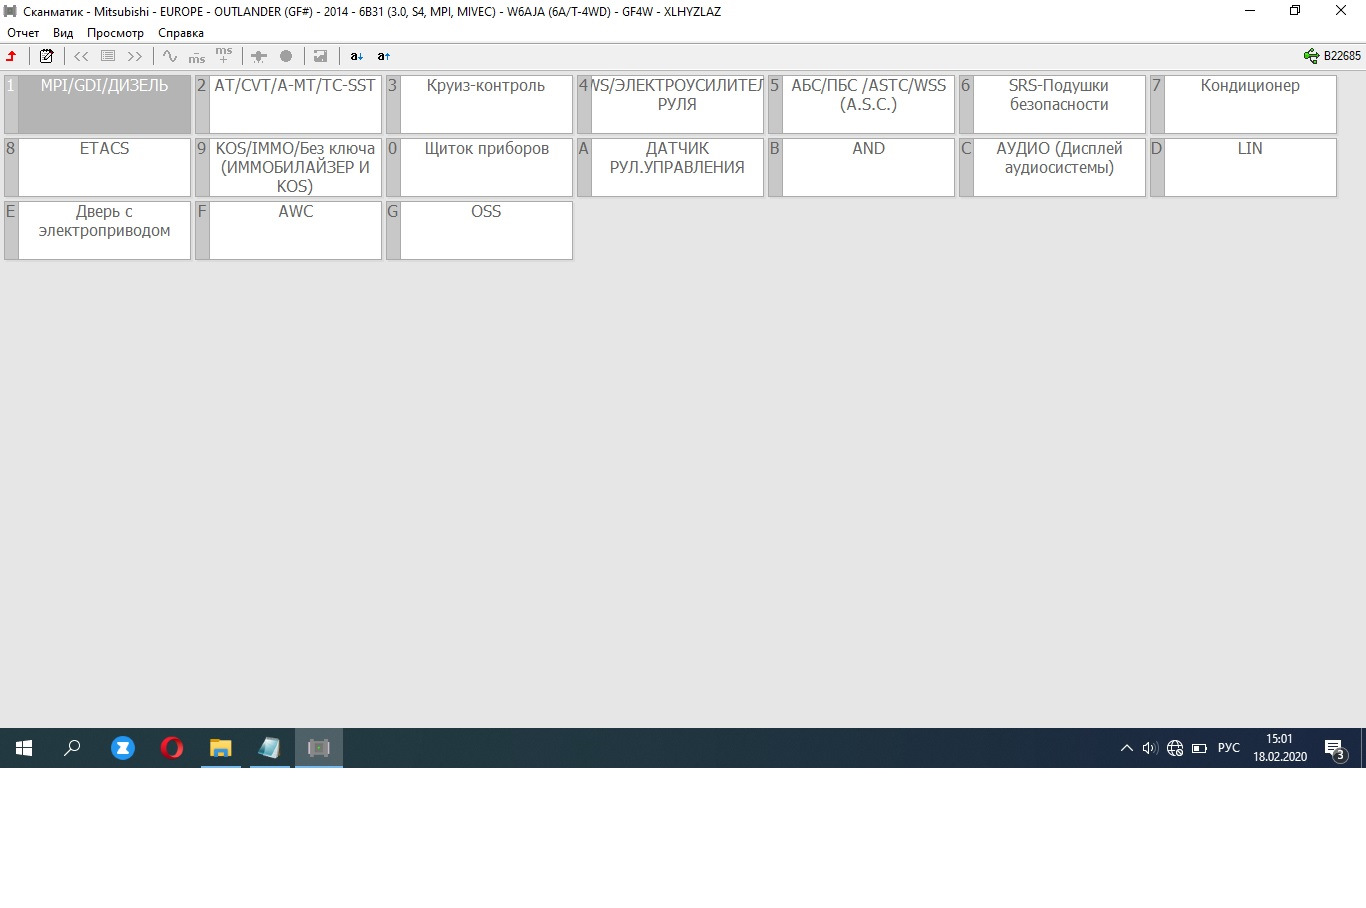
Task: Minimize the Сканматик window
Action: coord(1250,11)
